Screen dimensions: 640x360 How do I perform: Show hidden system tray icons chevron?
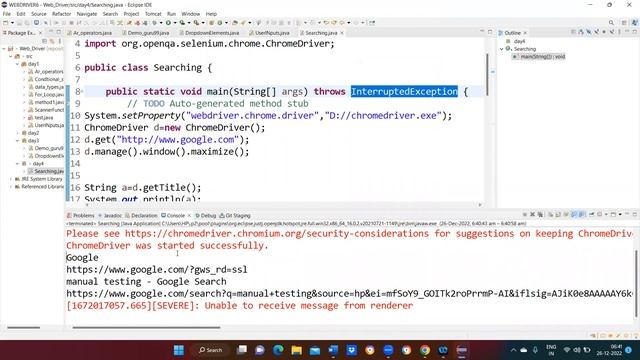(513, 350)
